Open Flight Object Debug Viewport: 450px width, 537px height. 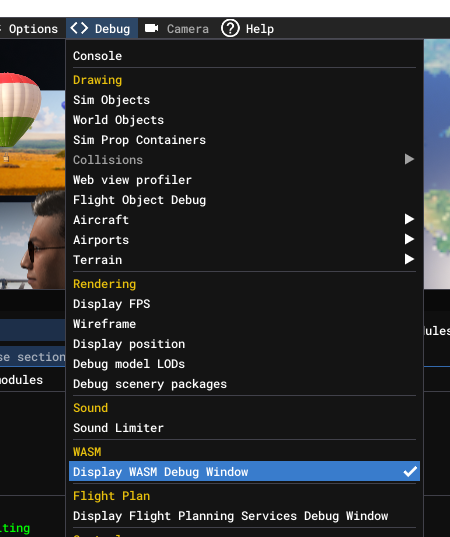pos(244,200)
